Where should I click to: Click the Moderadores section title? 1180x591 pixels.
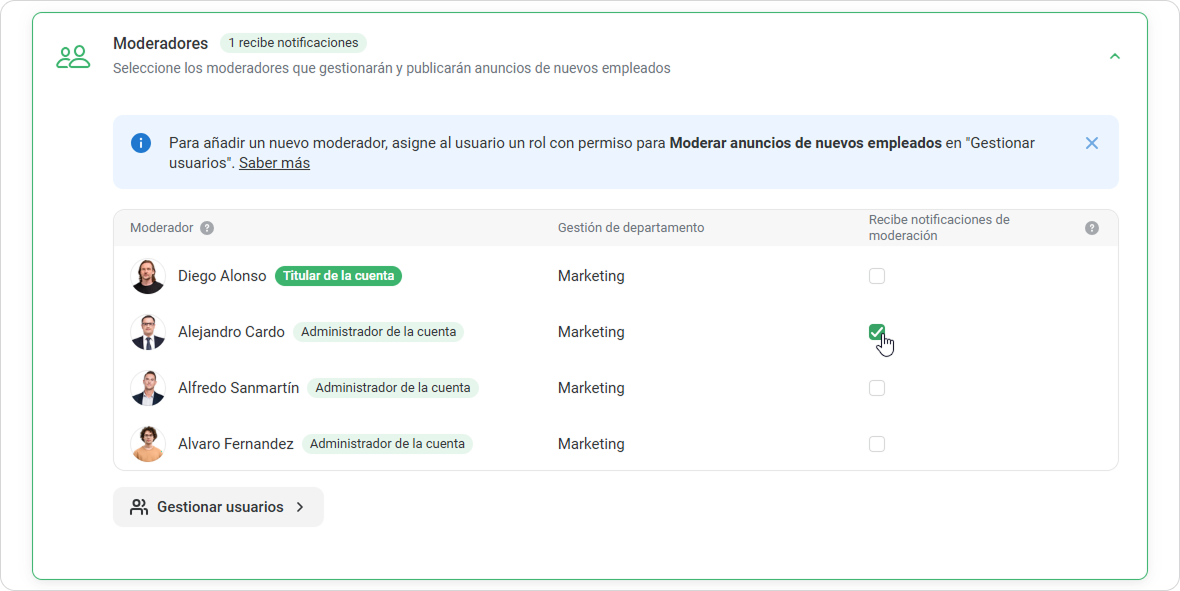(160, 43)
